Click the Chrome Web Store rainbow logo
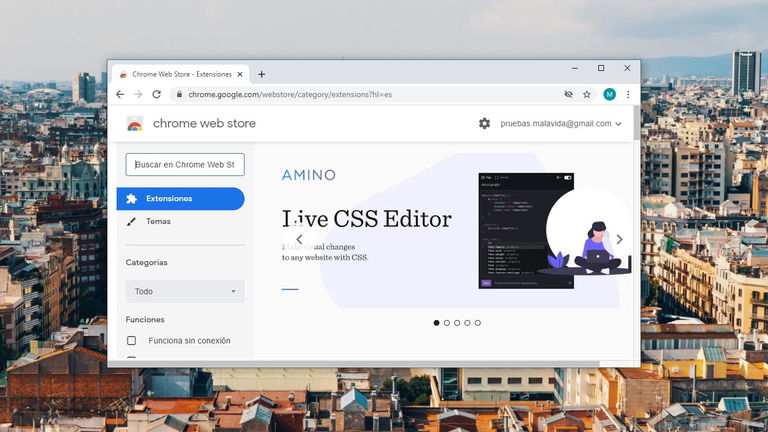Screen dimensions: 768x432 pos(135,124)
